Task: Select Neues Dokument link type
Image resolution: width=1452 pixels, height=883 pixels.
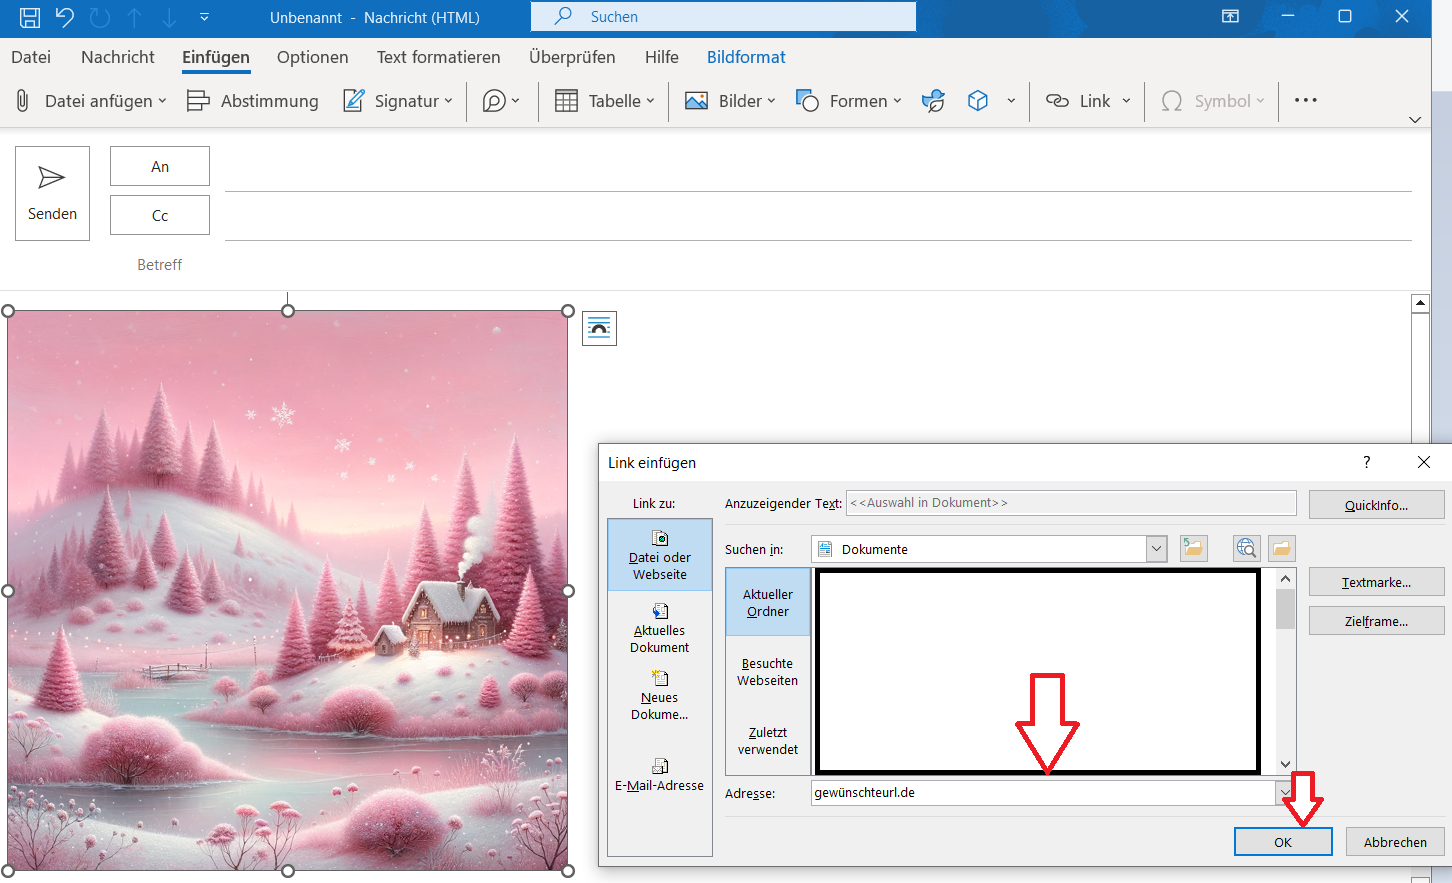Action: (x=660, y=696)
